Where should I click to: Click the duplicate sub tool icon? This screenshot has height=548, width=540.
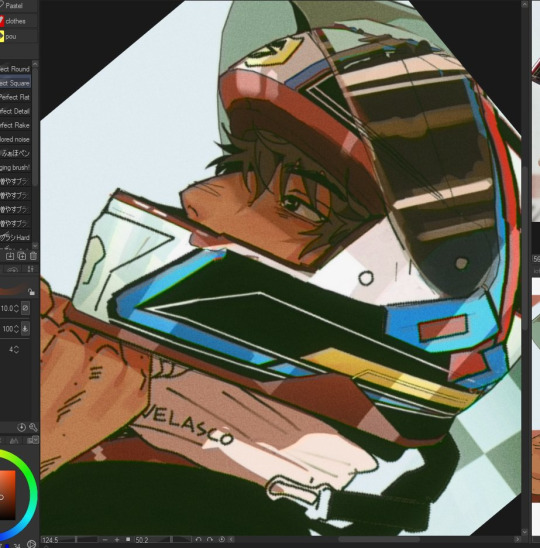tap(22, 256)
